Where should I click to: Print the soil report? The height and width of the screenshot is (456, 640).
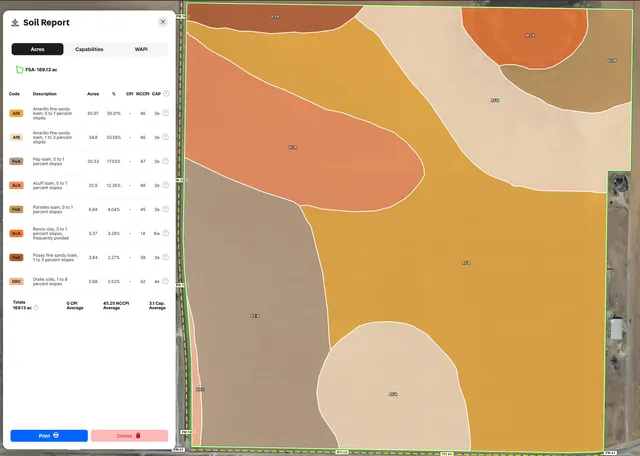click(x=49, y=436)
